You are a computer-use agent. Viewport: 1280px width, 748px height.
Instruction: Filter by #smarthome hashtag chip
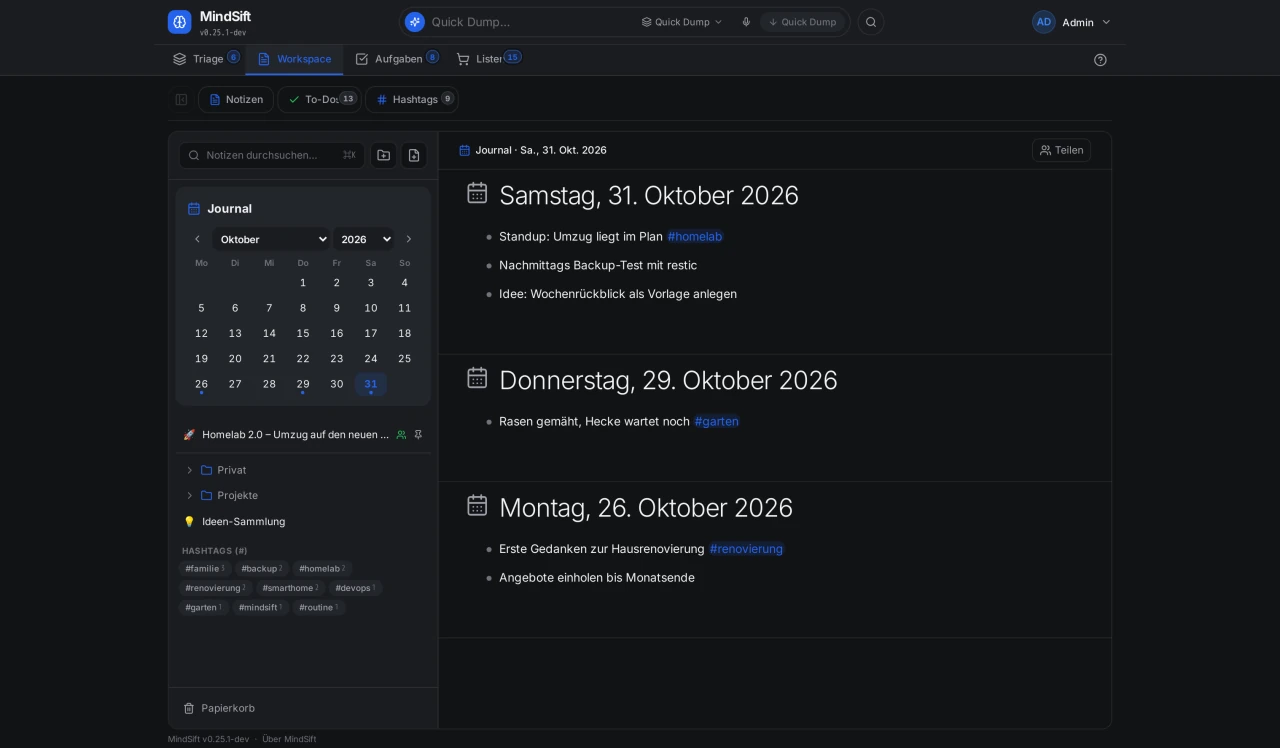[x=290, y=588]
